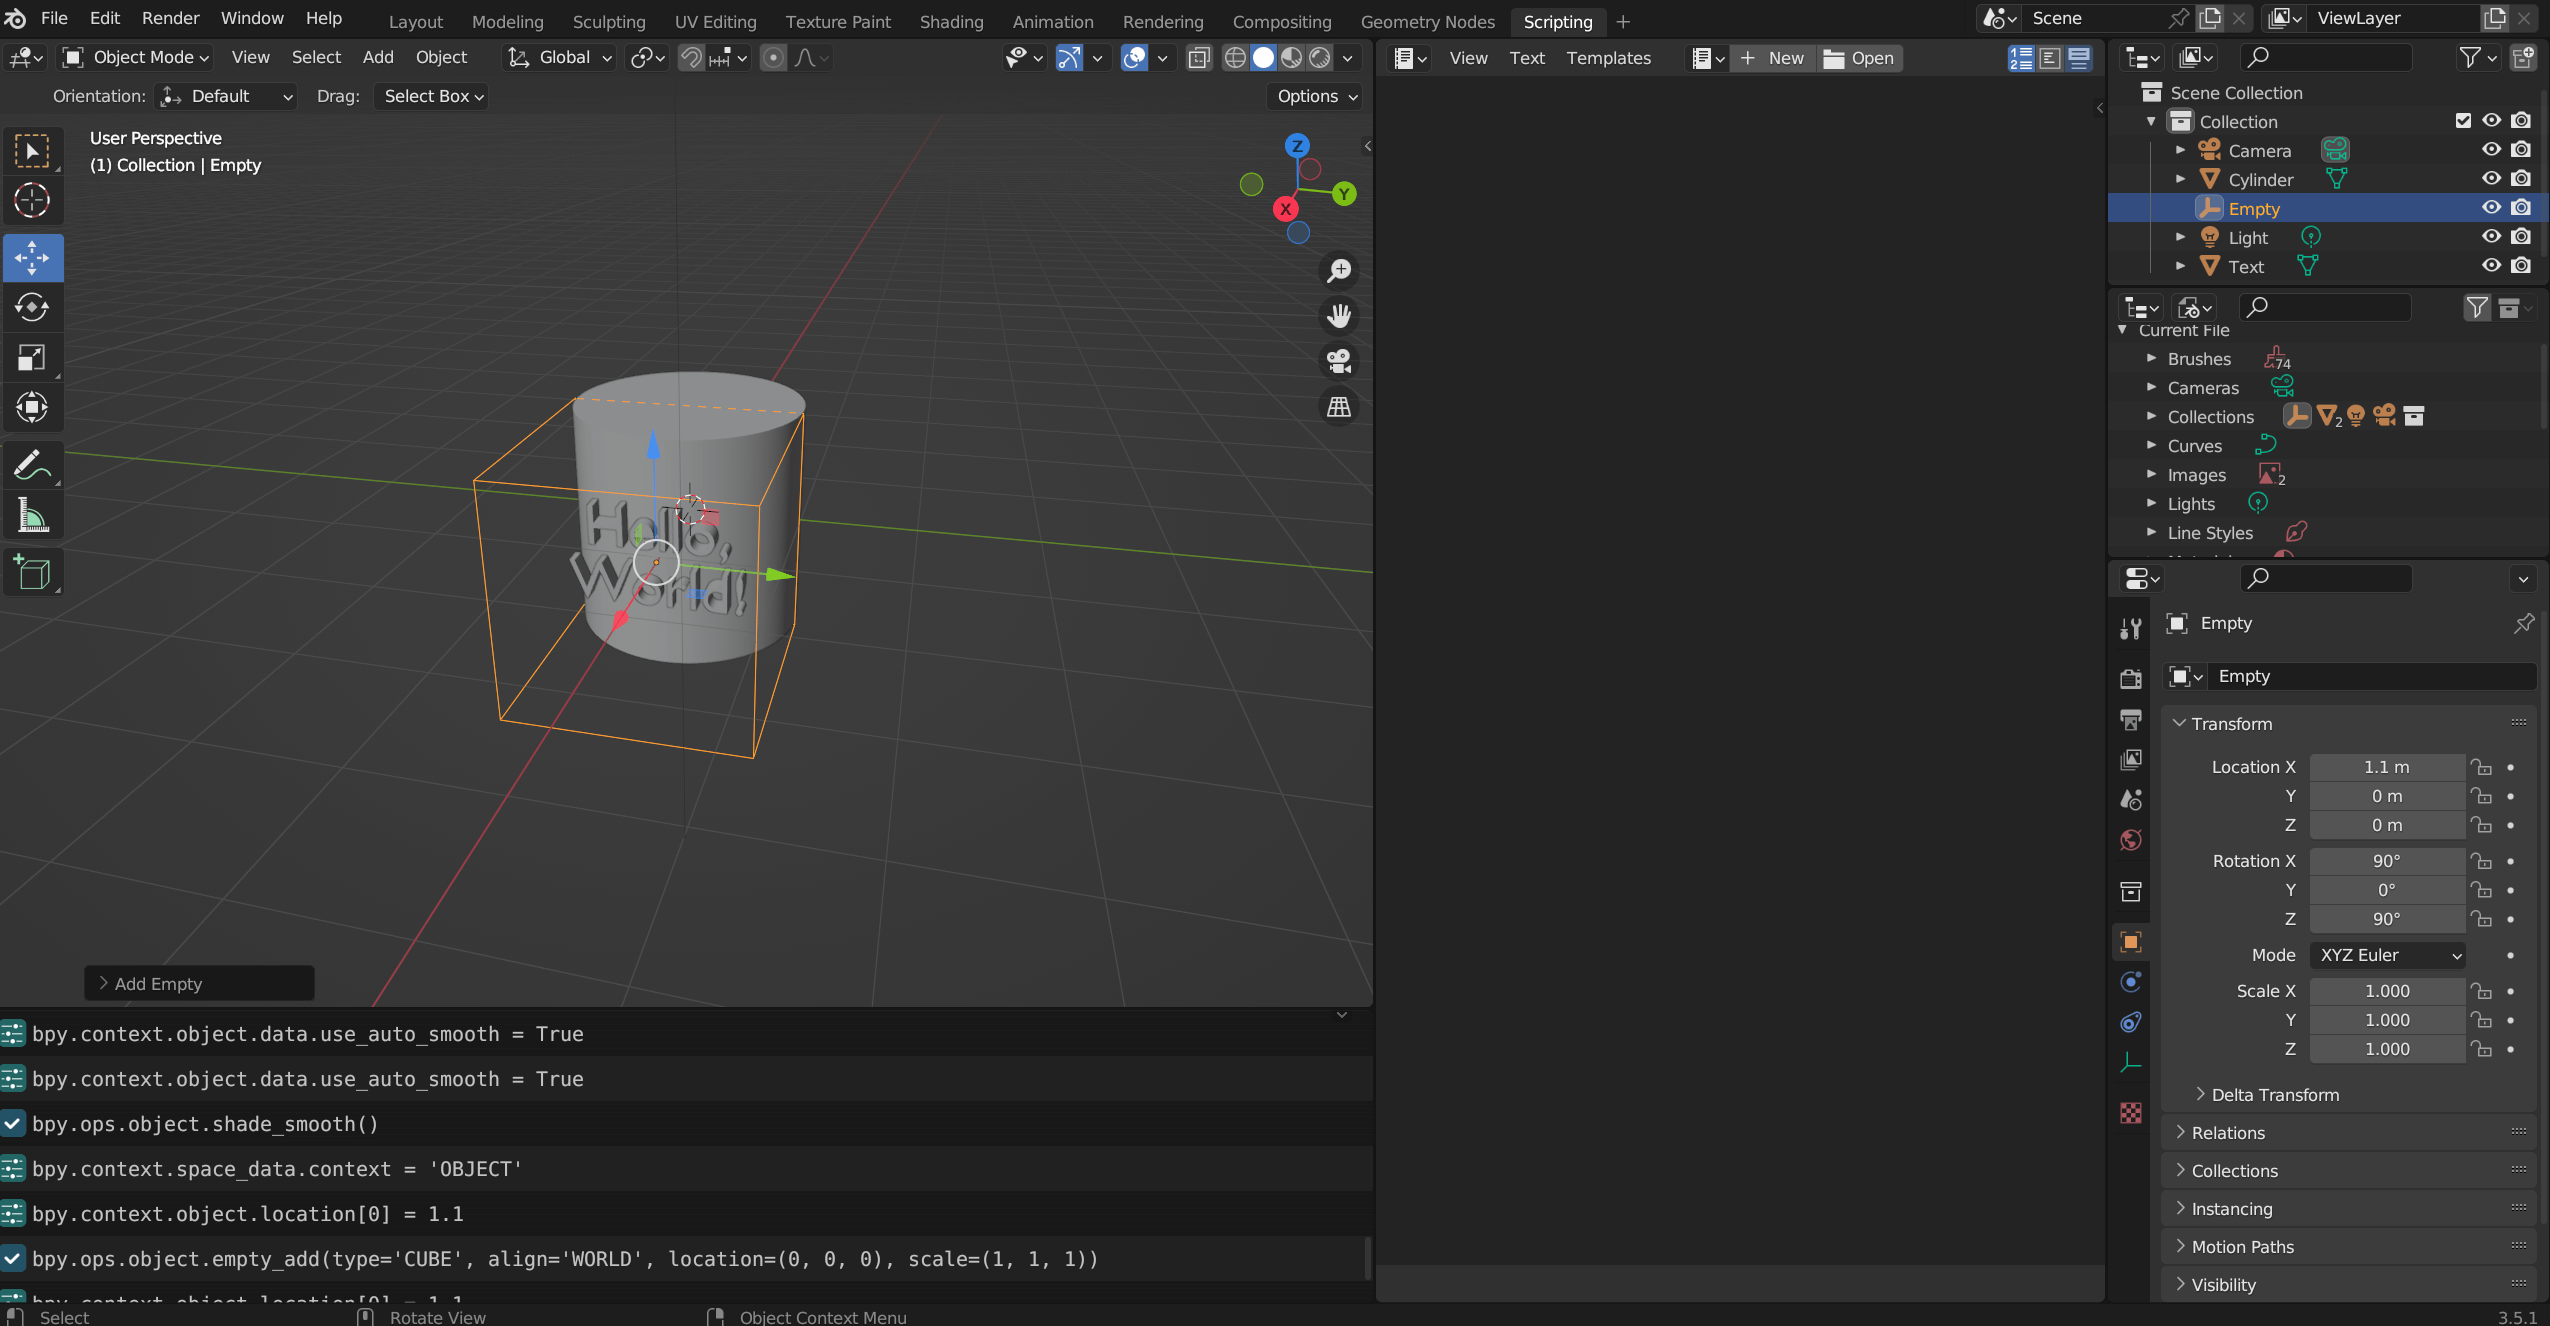Lock the Rotation Z value
Screen dimensions: 2550x1326
(x=2481, y=919)
